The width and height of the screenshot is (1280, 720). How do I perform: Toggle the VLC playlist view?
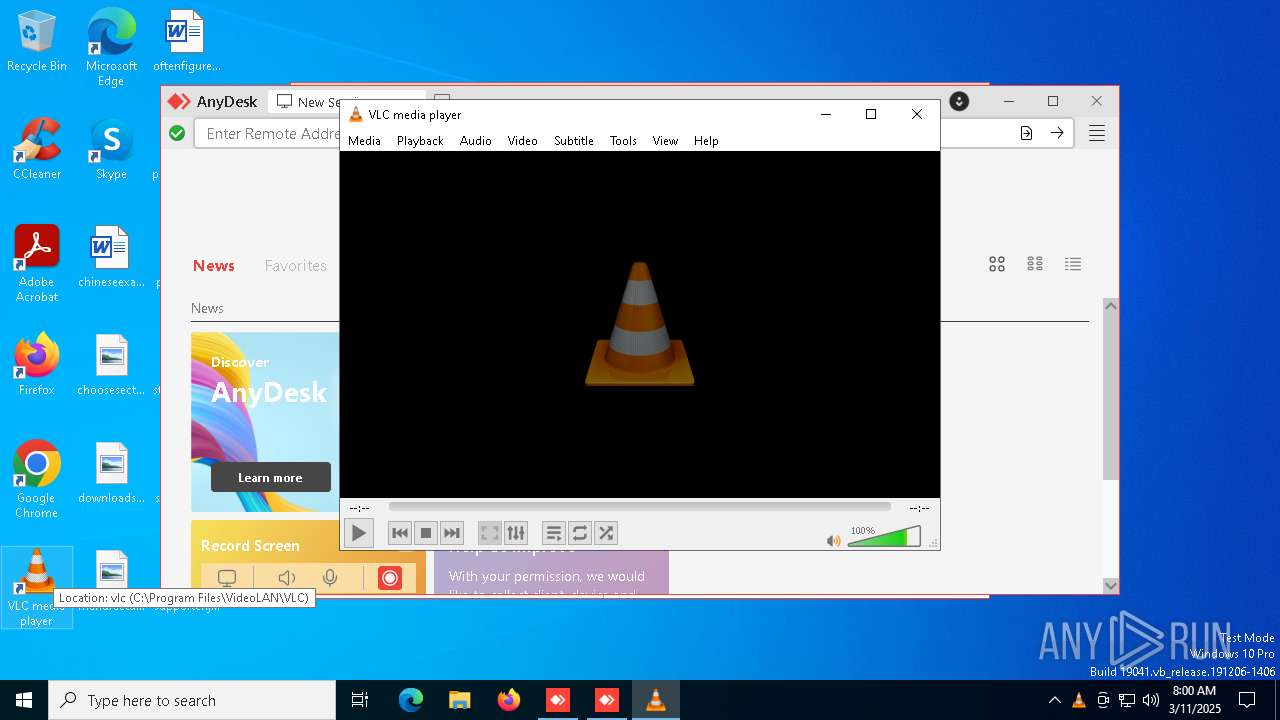pyautogui.click(x=553, y=533)
